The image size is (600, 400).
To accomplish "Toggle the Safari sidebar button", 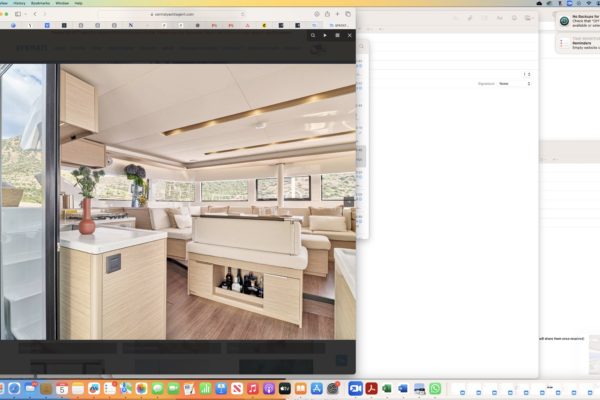I will (18, 14).
